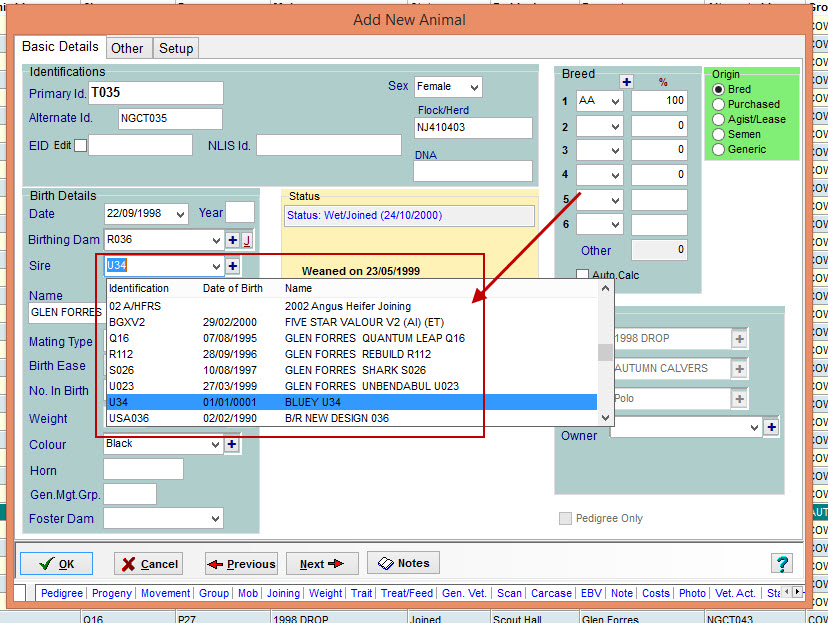Tick the Pedigree Only checkbox
This screenshot has height=623, width=828.
point(565,518)
